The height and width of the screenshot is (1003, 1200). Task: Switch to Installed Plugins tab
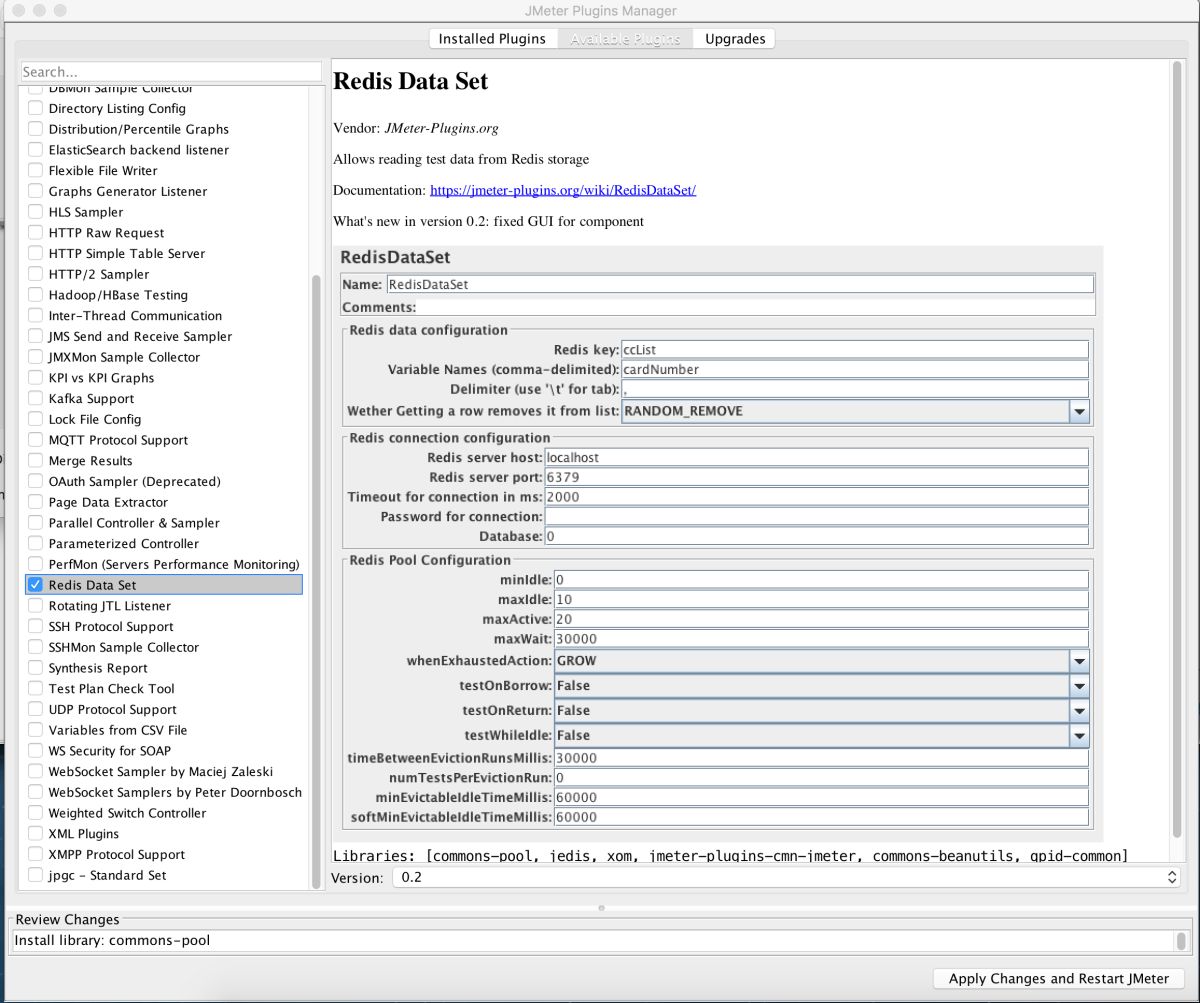coord(492,39)
